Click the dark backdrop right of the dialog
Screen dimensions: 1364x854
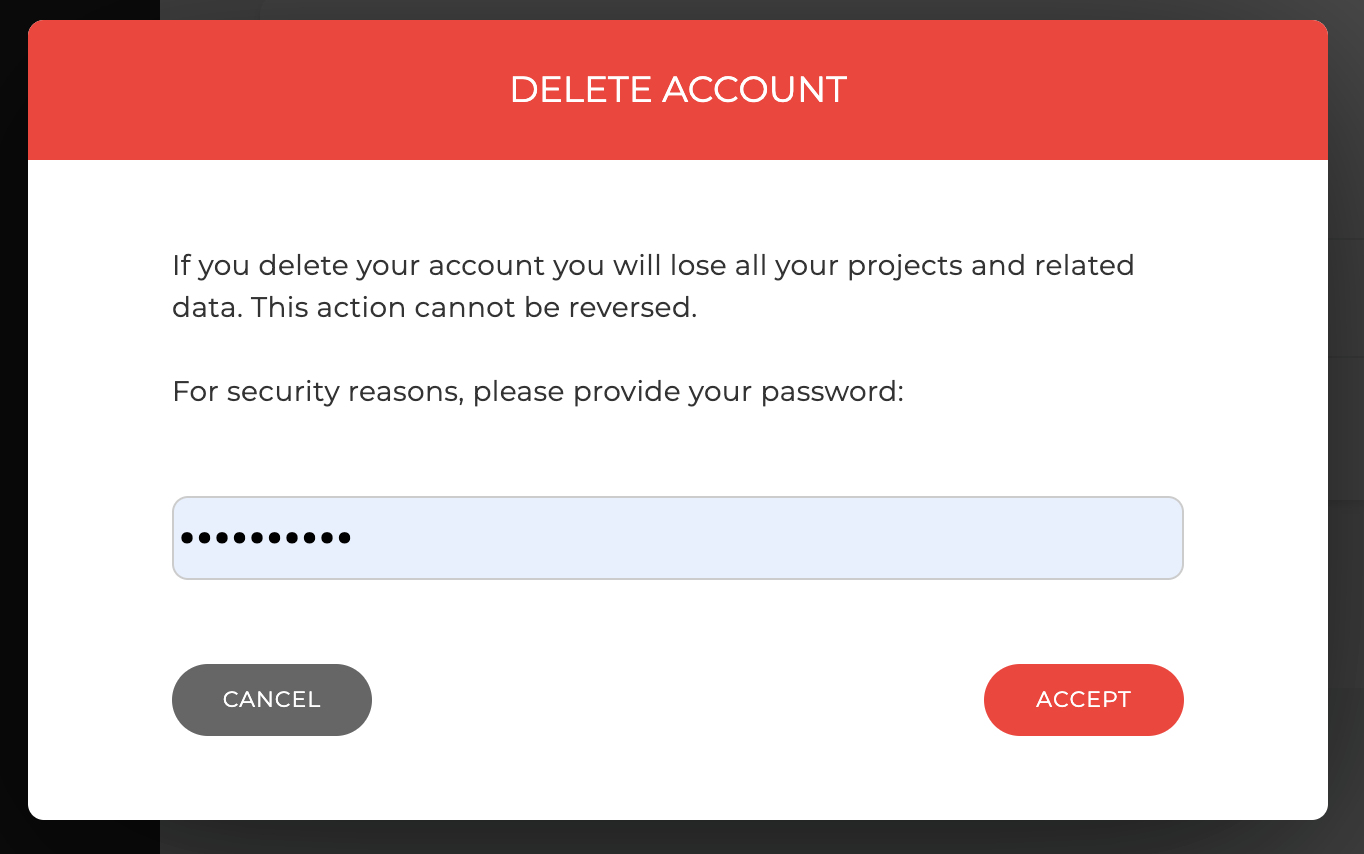click(1346, 430)
